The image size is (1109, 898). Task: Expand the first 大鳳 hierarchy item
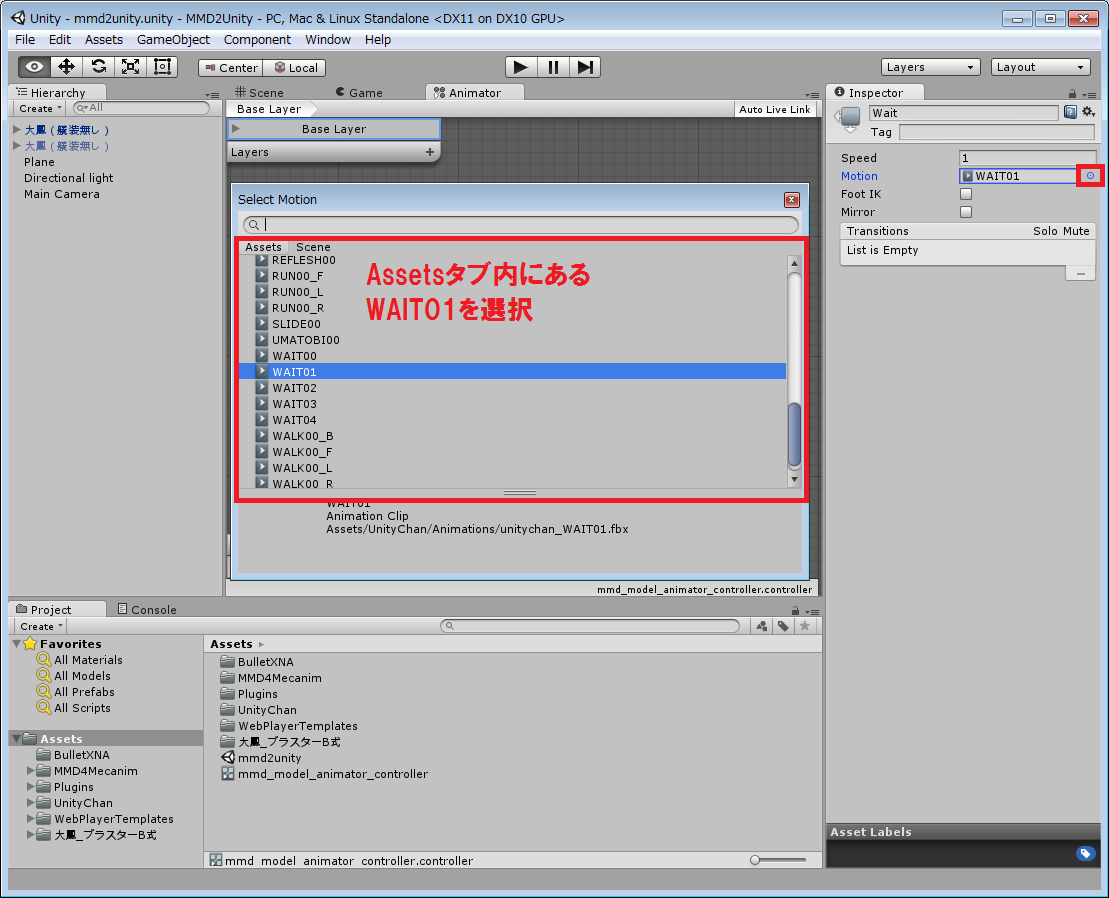tap(16, 129)
